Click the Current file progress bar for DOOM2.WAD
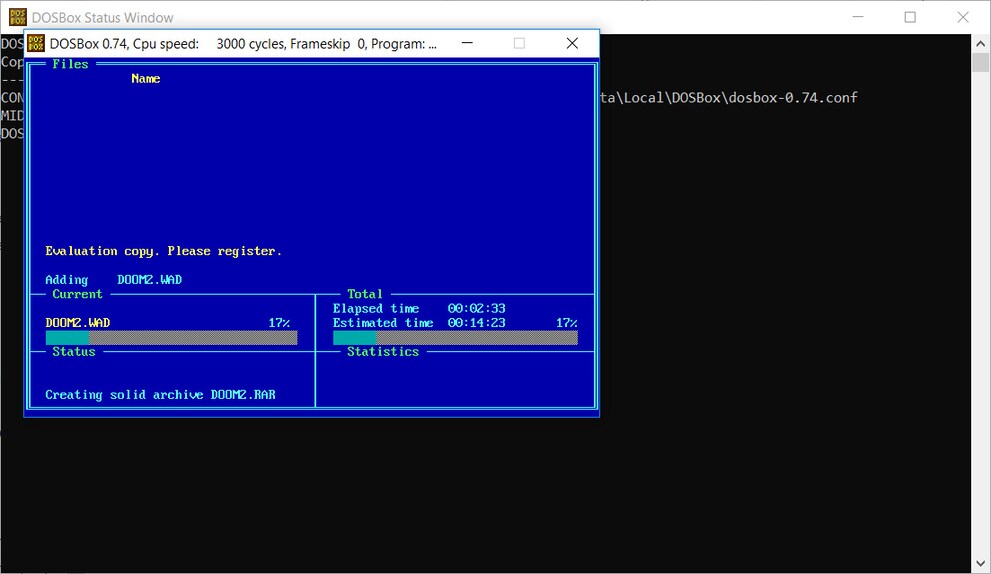The height and width of the screenshot is (574, 991). click(x=171, y=338)
